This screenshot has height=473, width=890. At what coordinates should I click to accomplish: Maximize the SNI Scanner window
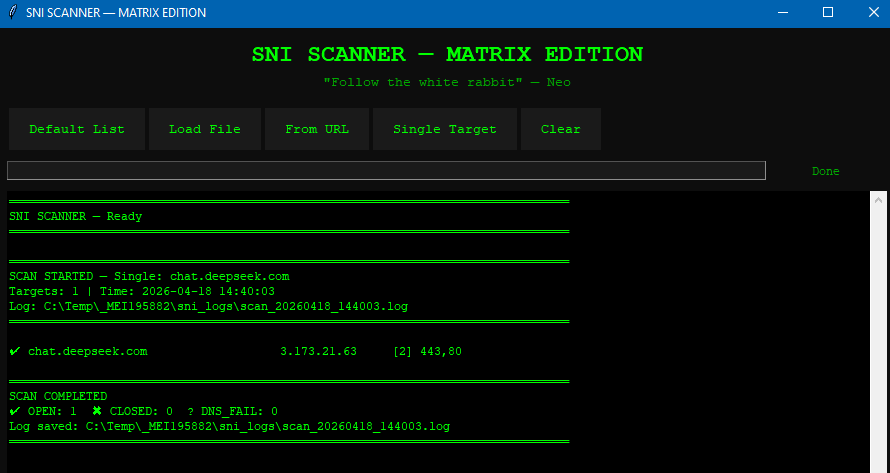828,12
